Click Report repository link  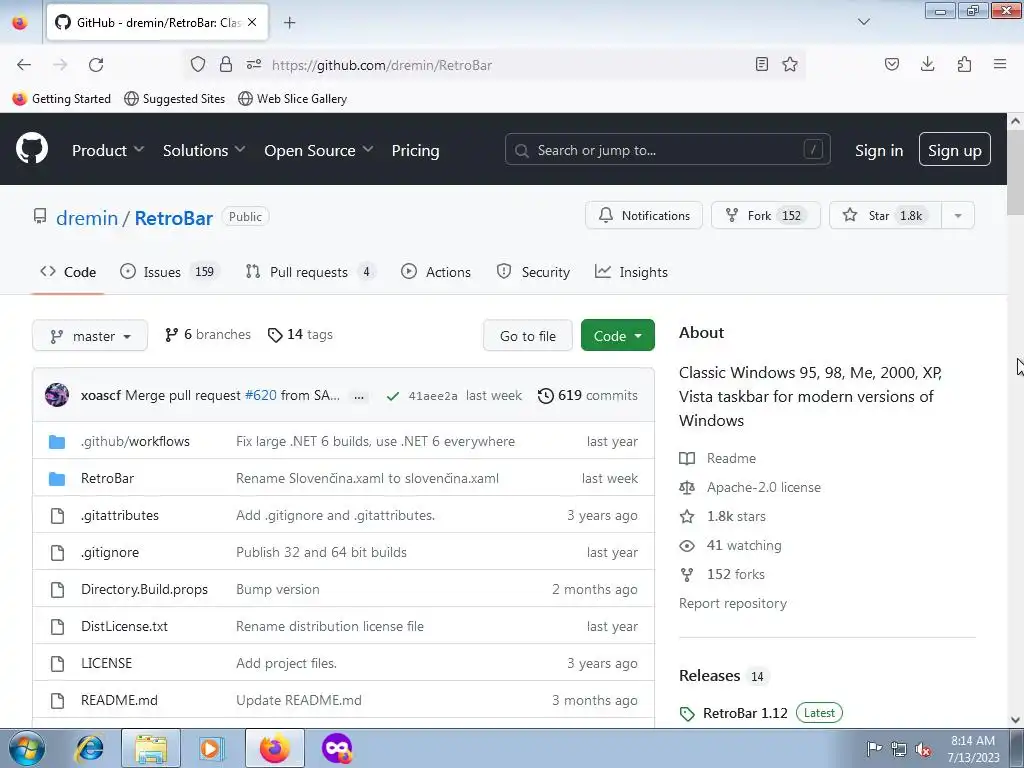tap(733, 603)
